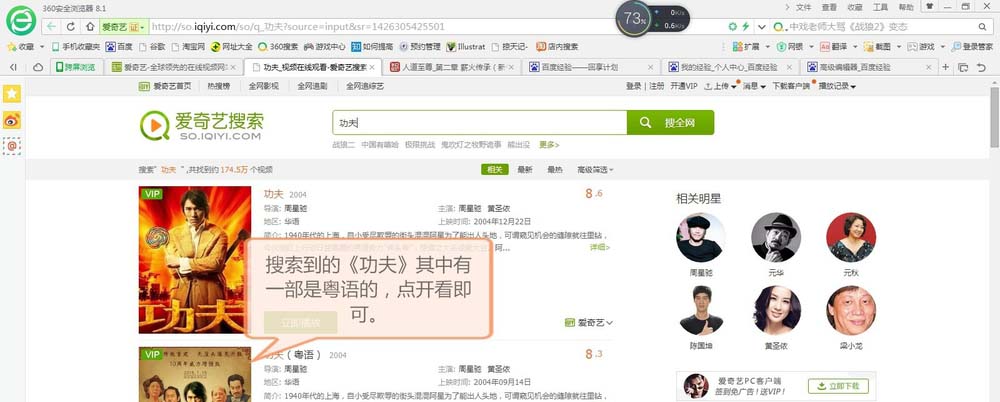Select the 最新 sort option
Image resolution: width=1000 pixels, height=402 pixels.
tap(525, 170)
